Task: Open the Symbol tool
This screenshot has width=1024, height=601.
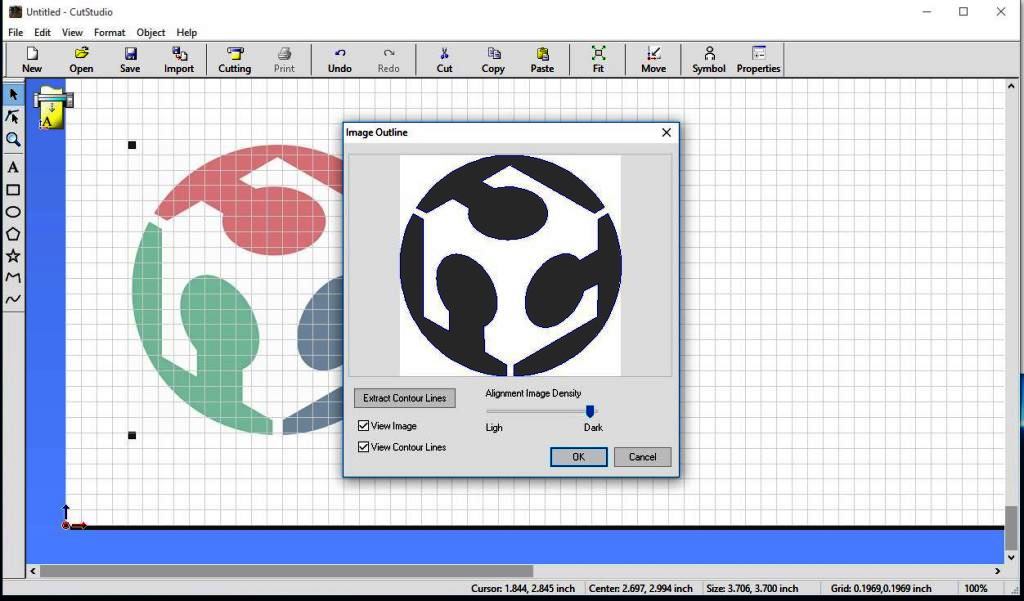Action: [x=709, y=60]
